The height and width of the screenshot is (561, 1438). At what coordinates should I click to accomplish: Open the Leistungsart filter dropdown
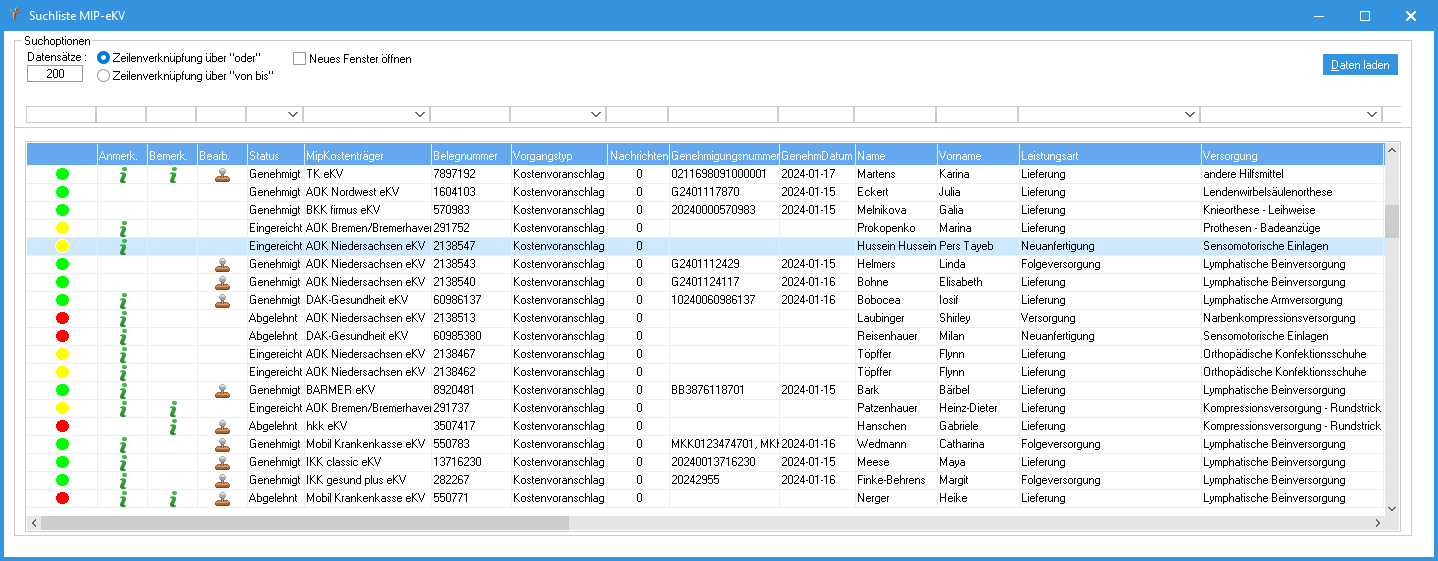click(1190, 115)
